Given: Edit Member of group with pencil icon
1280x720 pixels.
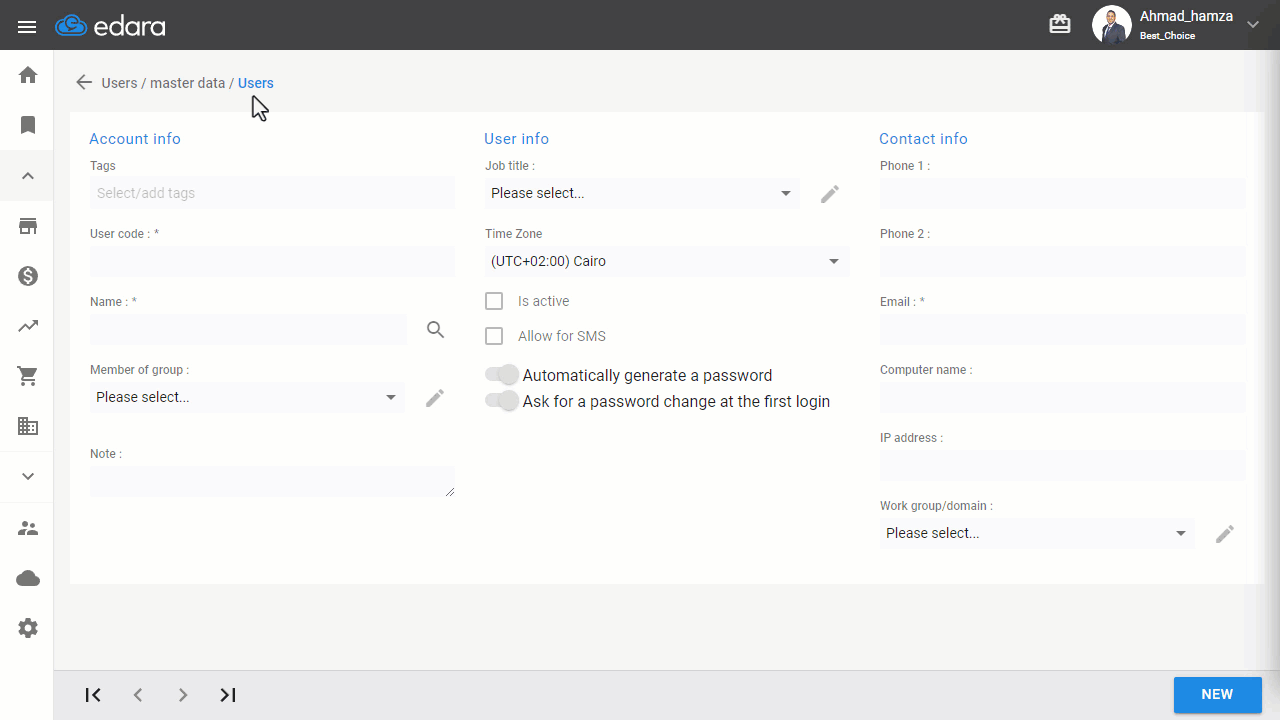Looking at the screenshot, I should pos(434,398).
